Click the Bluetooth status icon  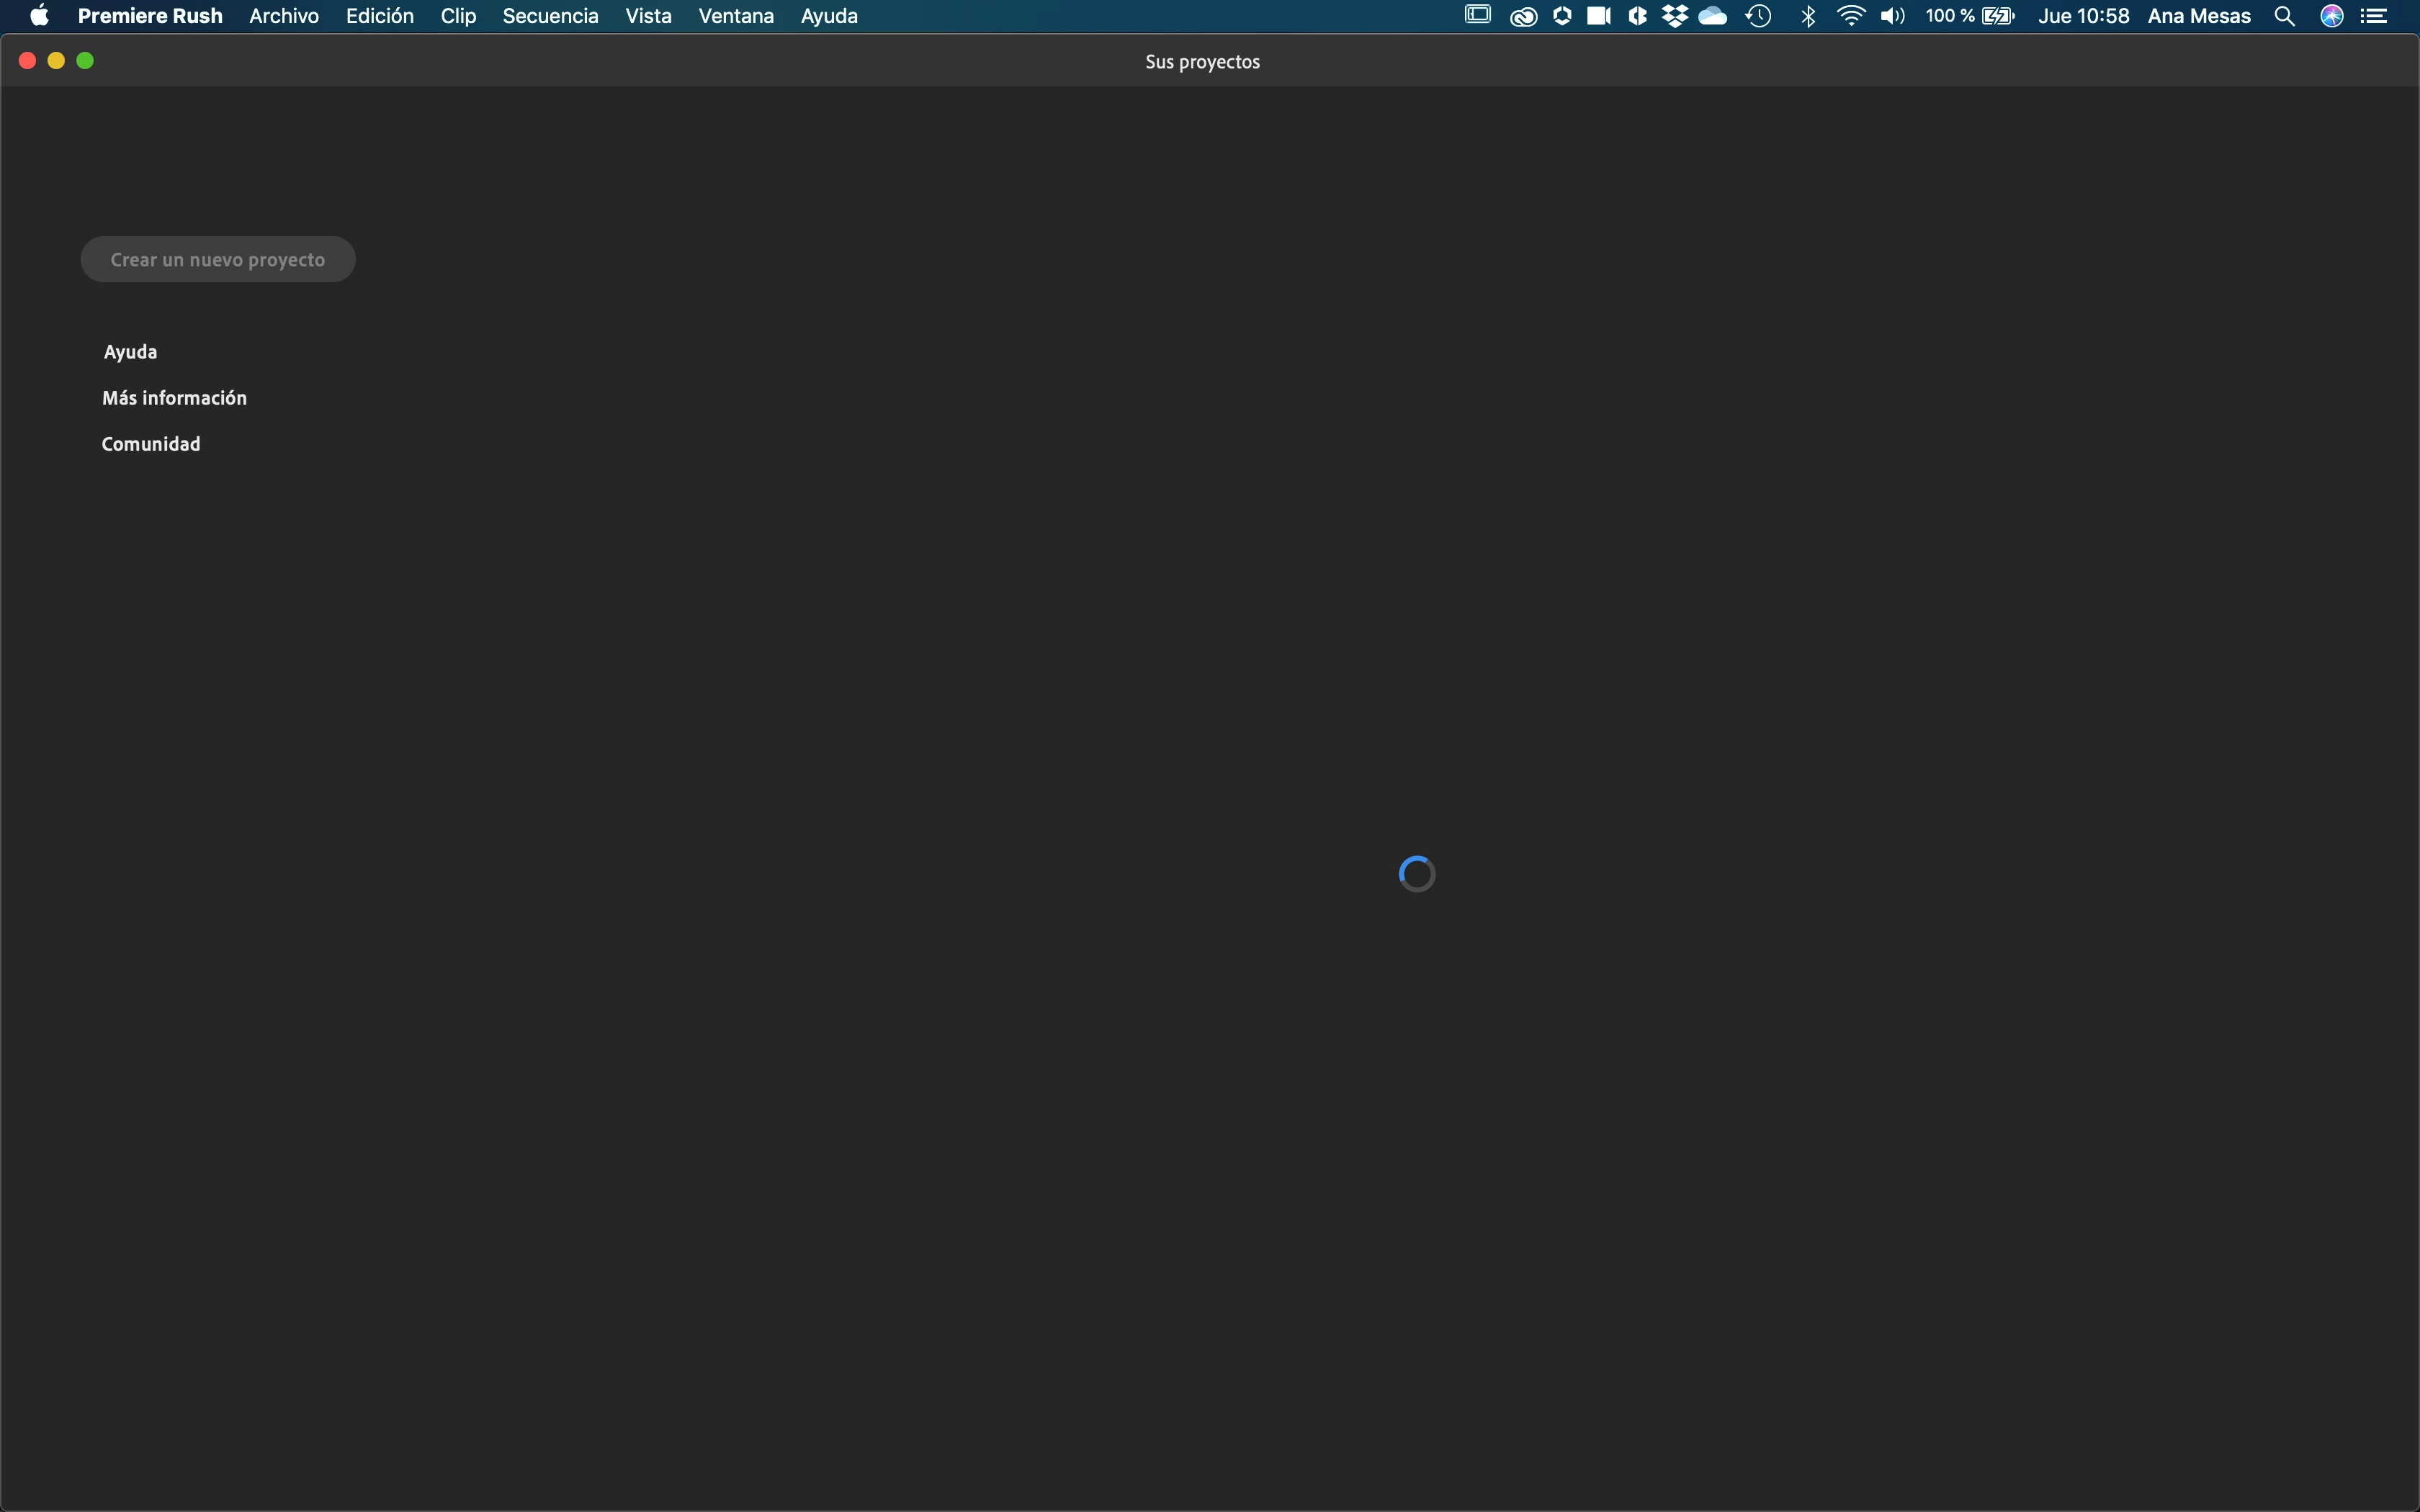pyautogui.click(x=1808, y=16)
